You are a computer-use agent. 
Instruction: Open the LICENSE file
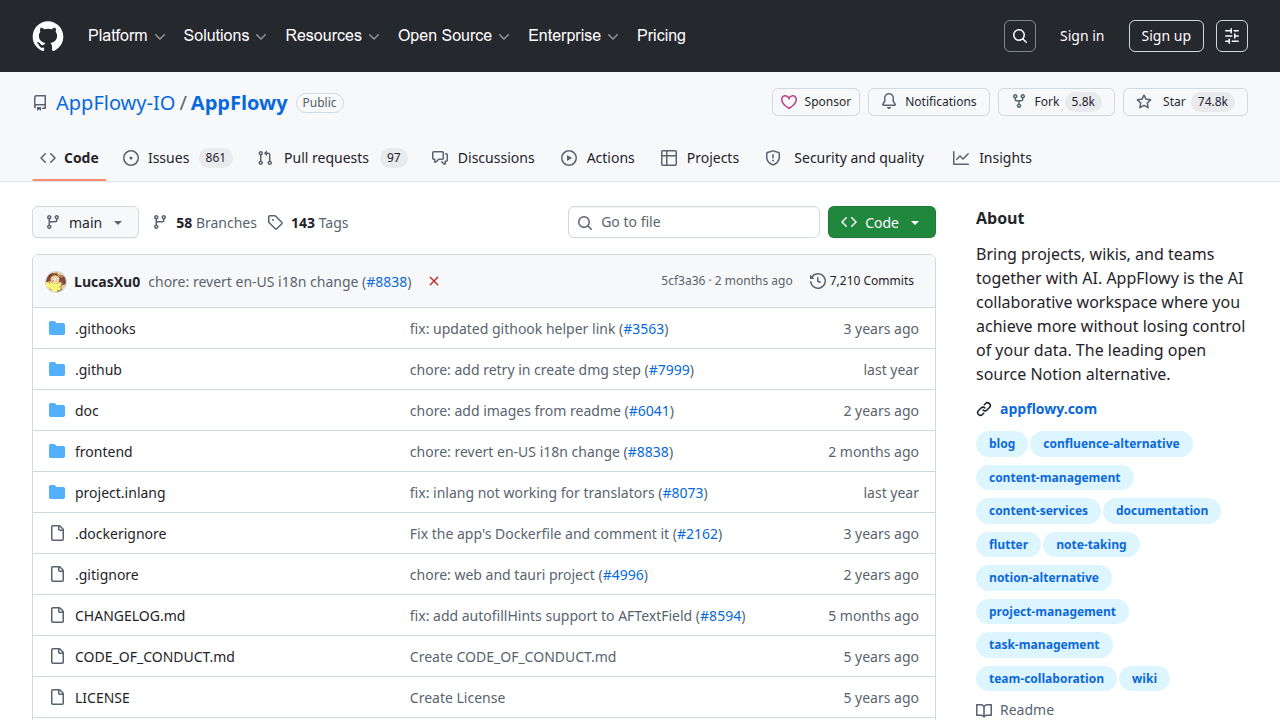102,698
